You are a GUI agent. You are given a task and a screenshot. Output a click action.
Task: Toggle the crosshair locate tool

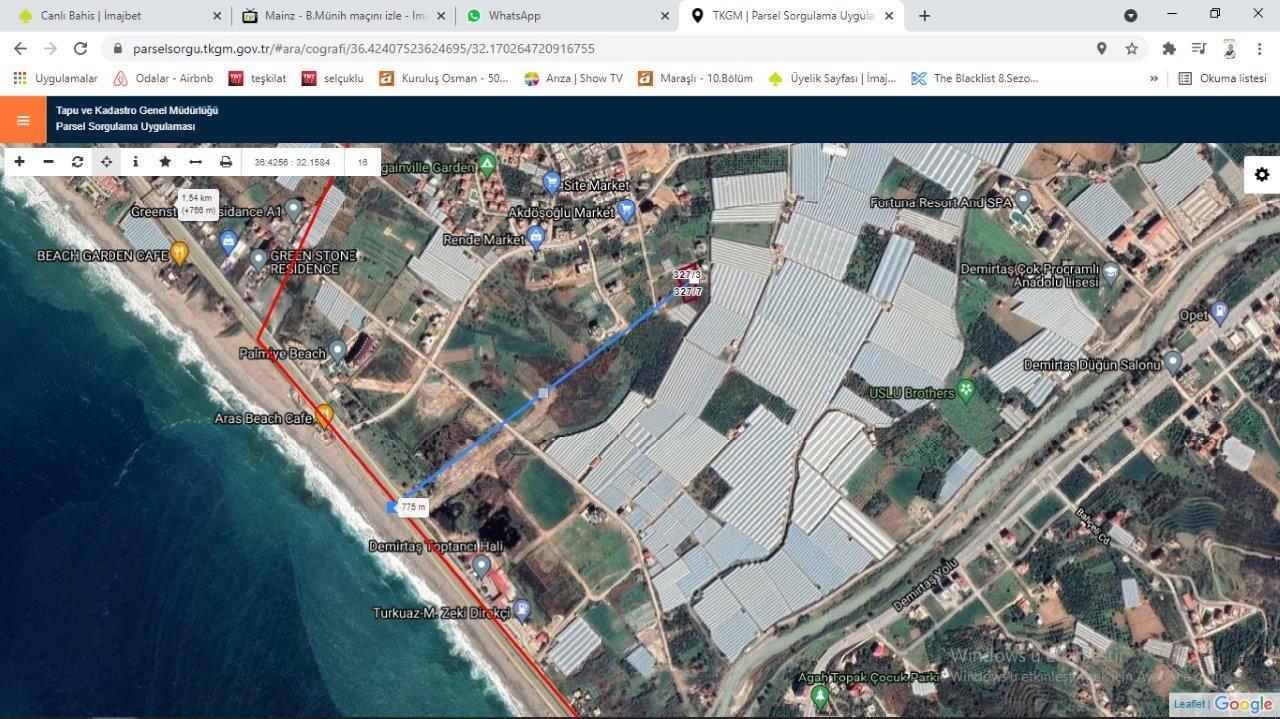(106, 161)
